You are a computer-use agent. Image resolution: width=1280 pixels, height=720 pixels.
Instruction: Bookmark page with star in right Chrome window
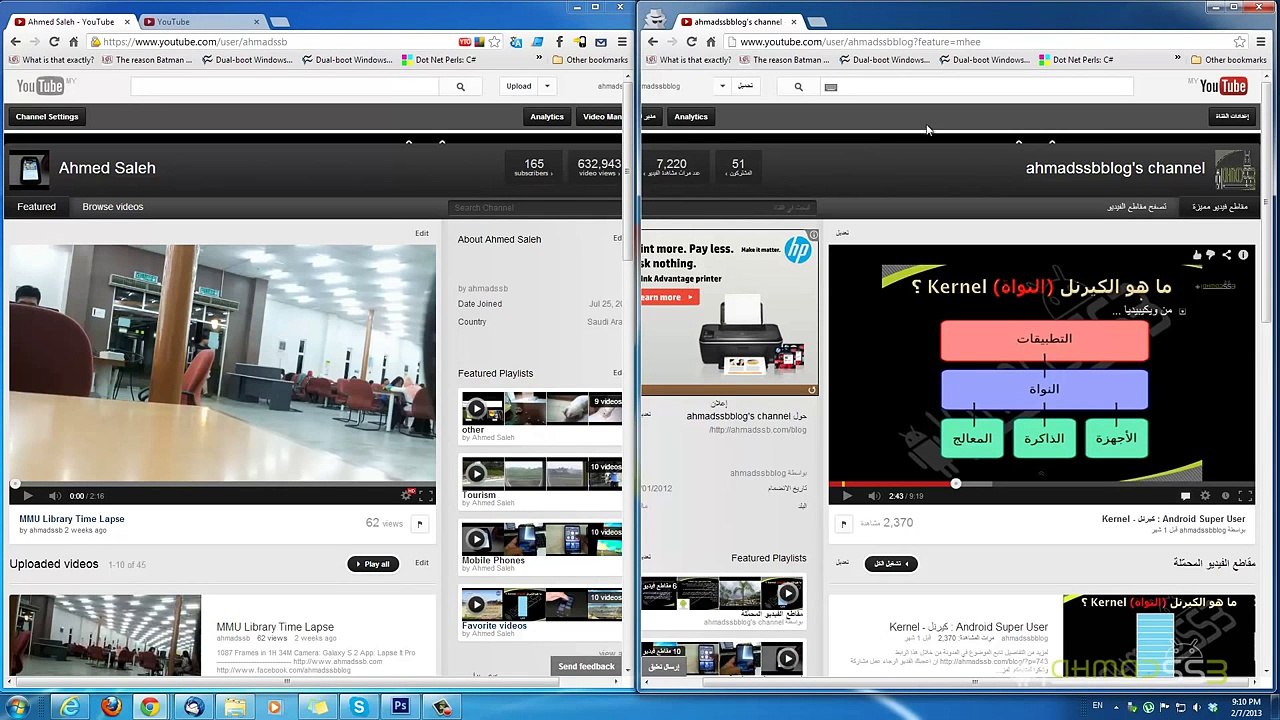1240,42
